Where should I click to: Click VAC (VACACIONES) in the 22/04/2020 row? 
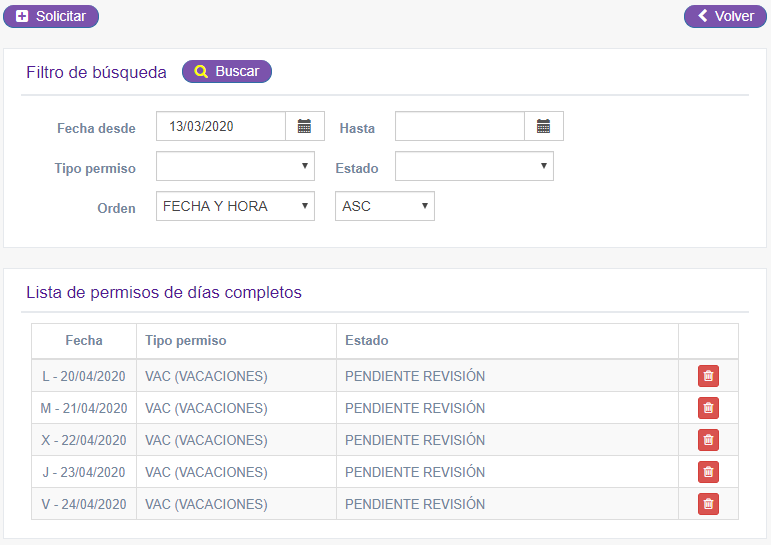(x=206, y=440)
